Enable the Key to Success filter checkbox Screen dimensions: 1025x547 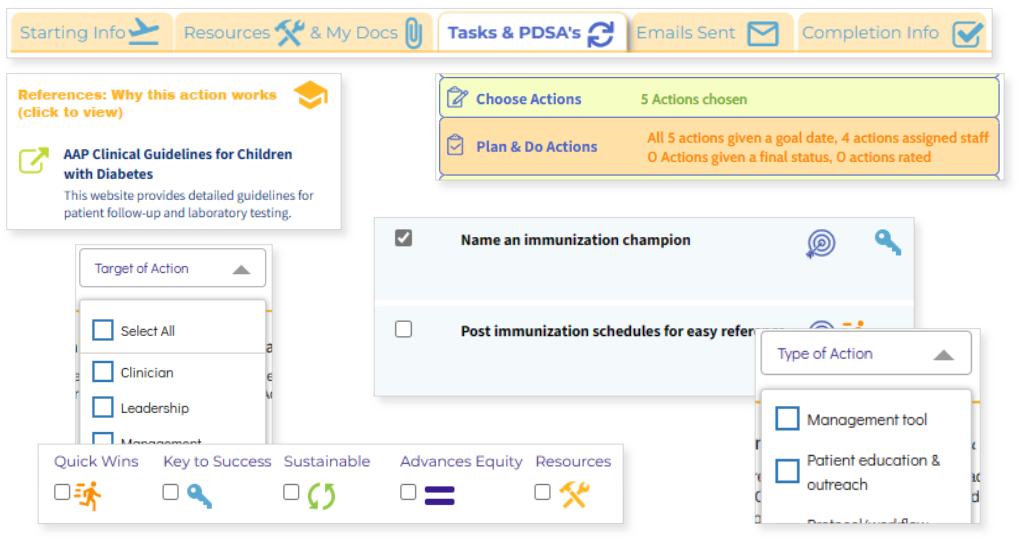(170, 491)
